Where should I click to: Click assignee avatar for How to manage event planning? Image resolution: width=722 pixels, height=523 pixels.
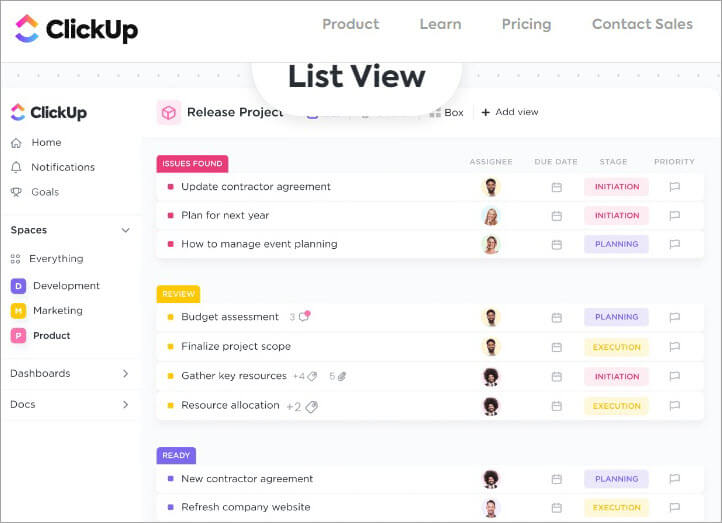(491, 244)
